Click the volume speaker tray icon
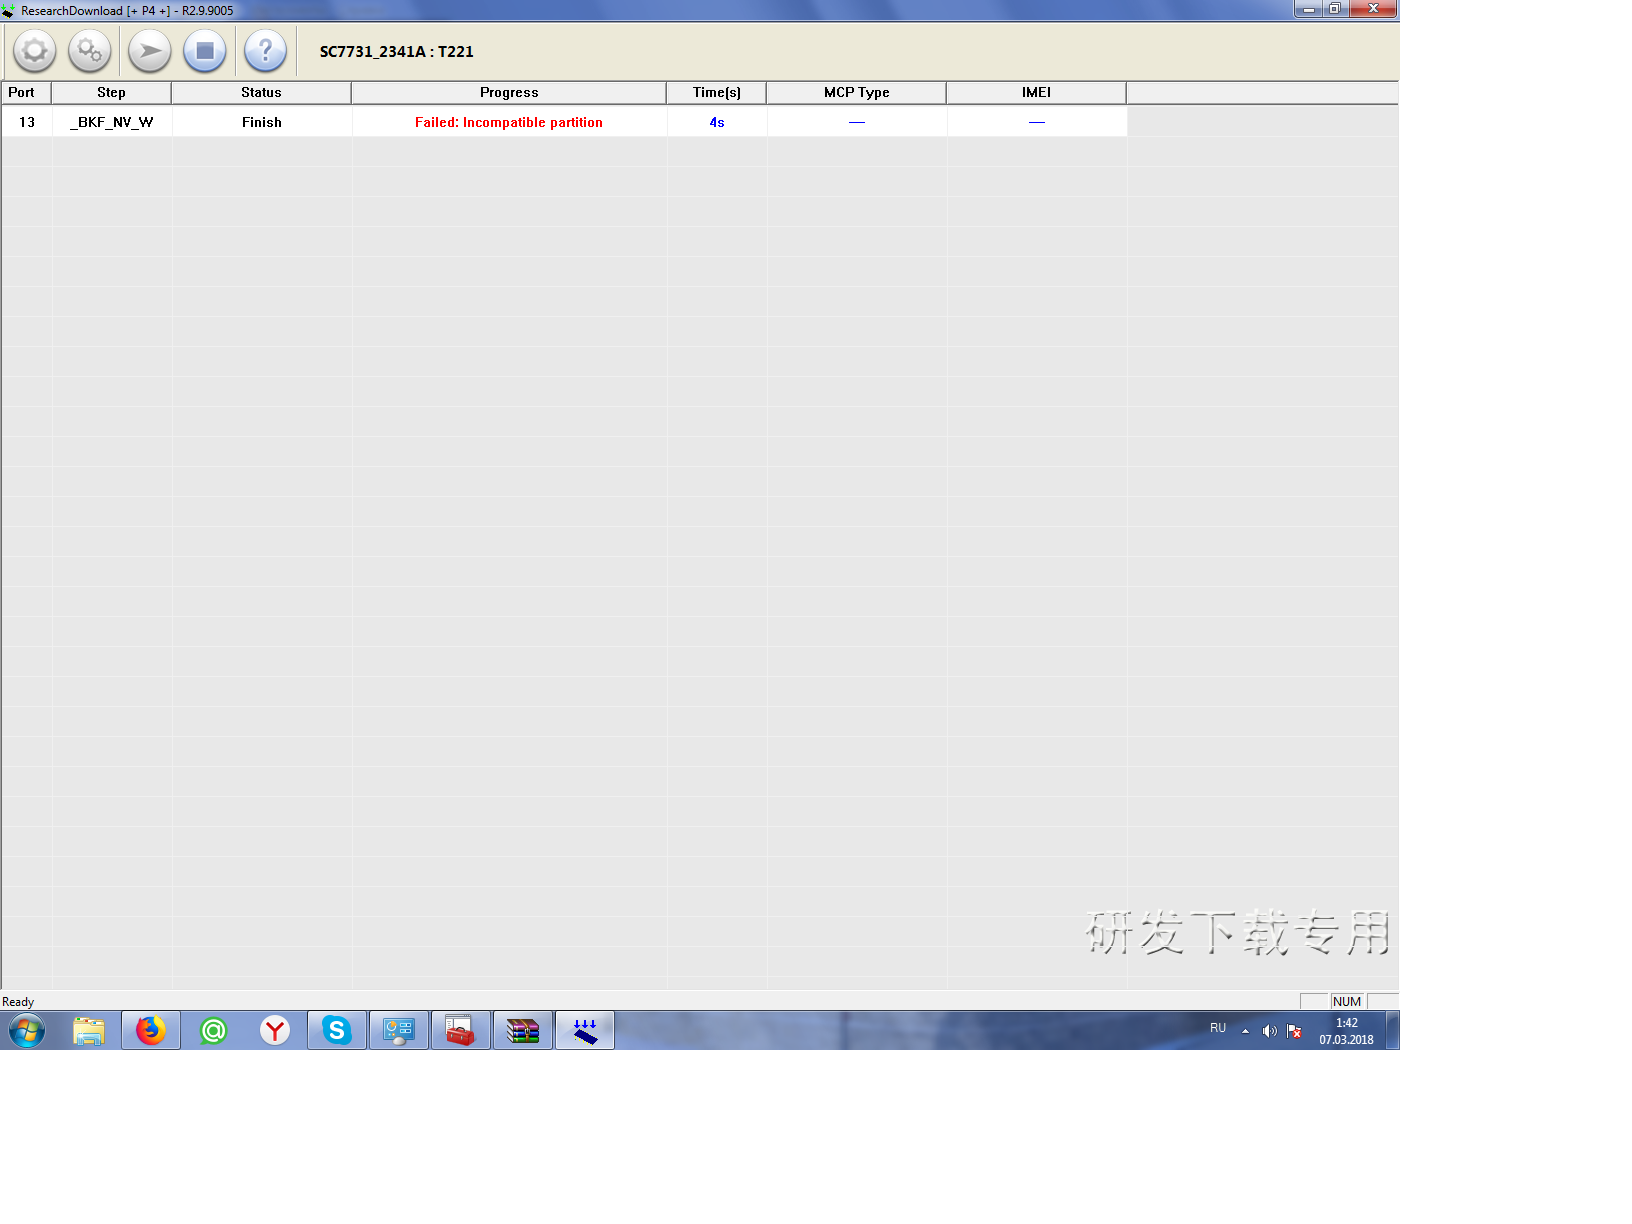The image size is (1632, 1224). click(x=1269, y=1030)
